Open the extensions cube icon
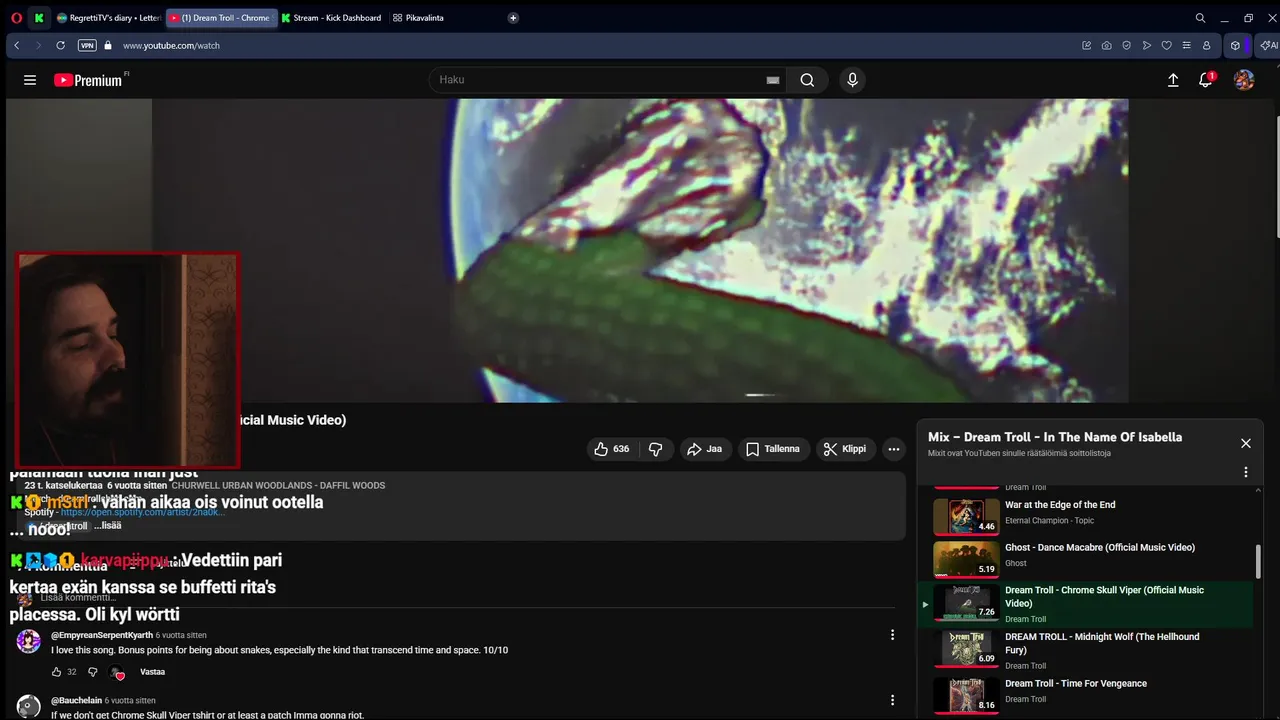This screenshot has height=720, width=1280. [1235, 45]
